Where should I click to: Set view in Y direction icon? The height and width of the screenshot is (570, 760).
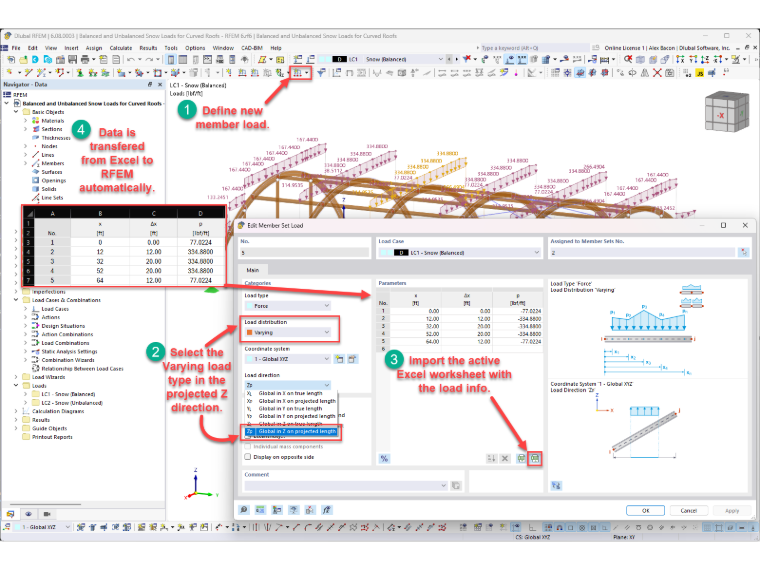tap(693, 59)
